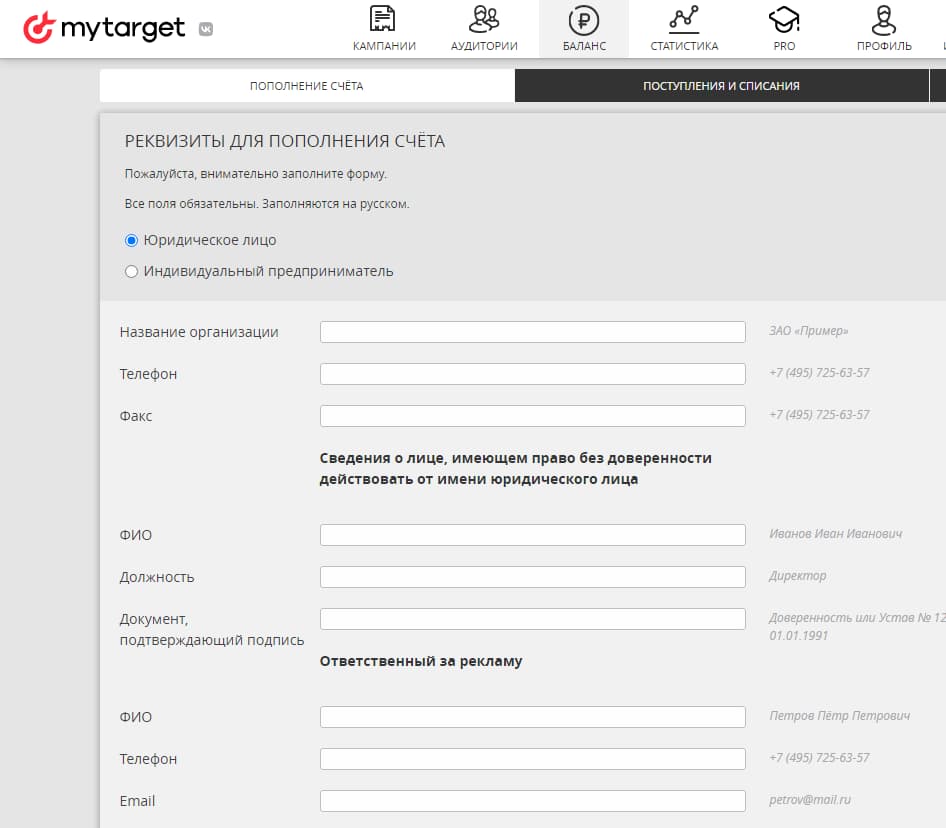Open the Статистика chart icon

(x=684, y=19)
